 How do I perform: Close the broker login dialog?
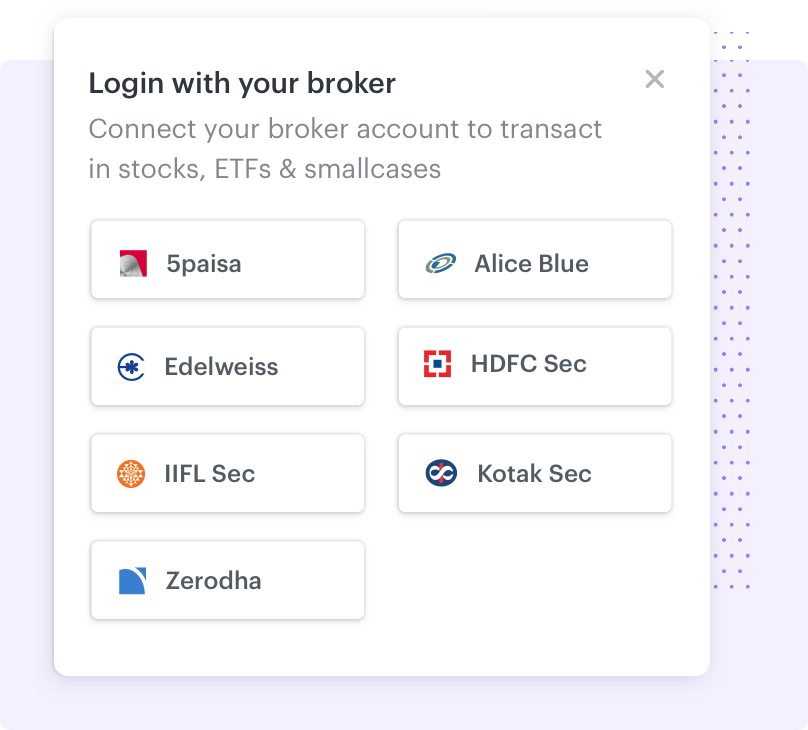655,79
